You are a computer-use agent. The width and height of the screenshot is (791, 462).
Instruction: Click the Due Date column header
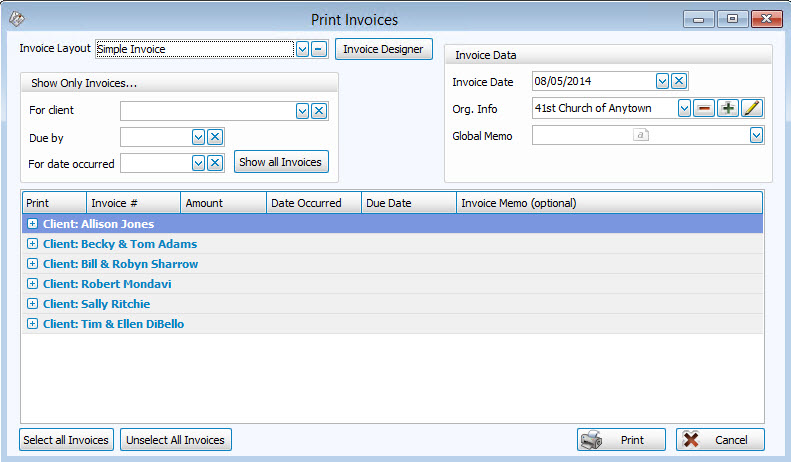(x=408, y=203)
